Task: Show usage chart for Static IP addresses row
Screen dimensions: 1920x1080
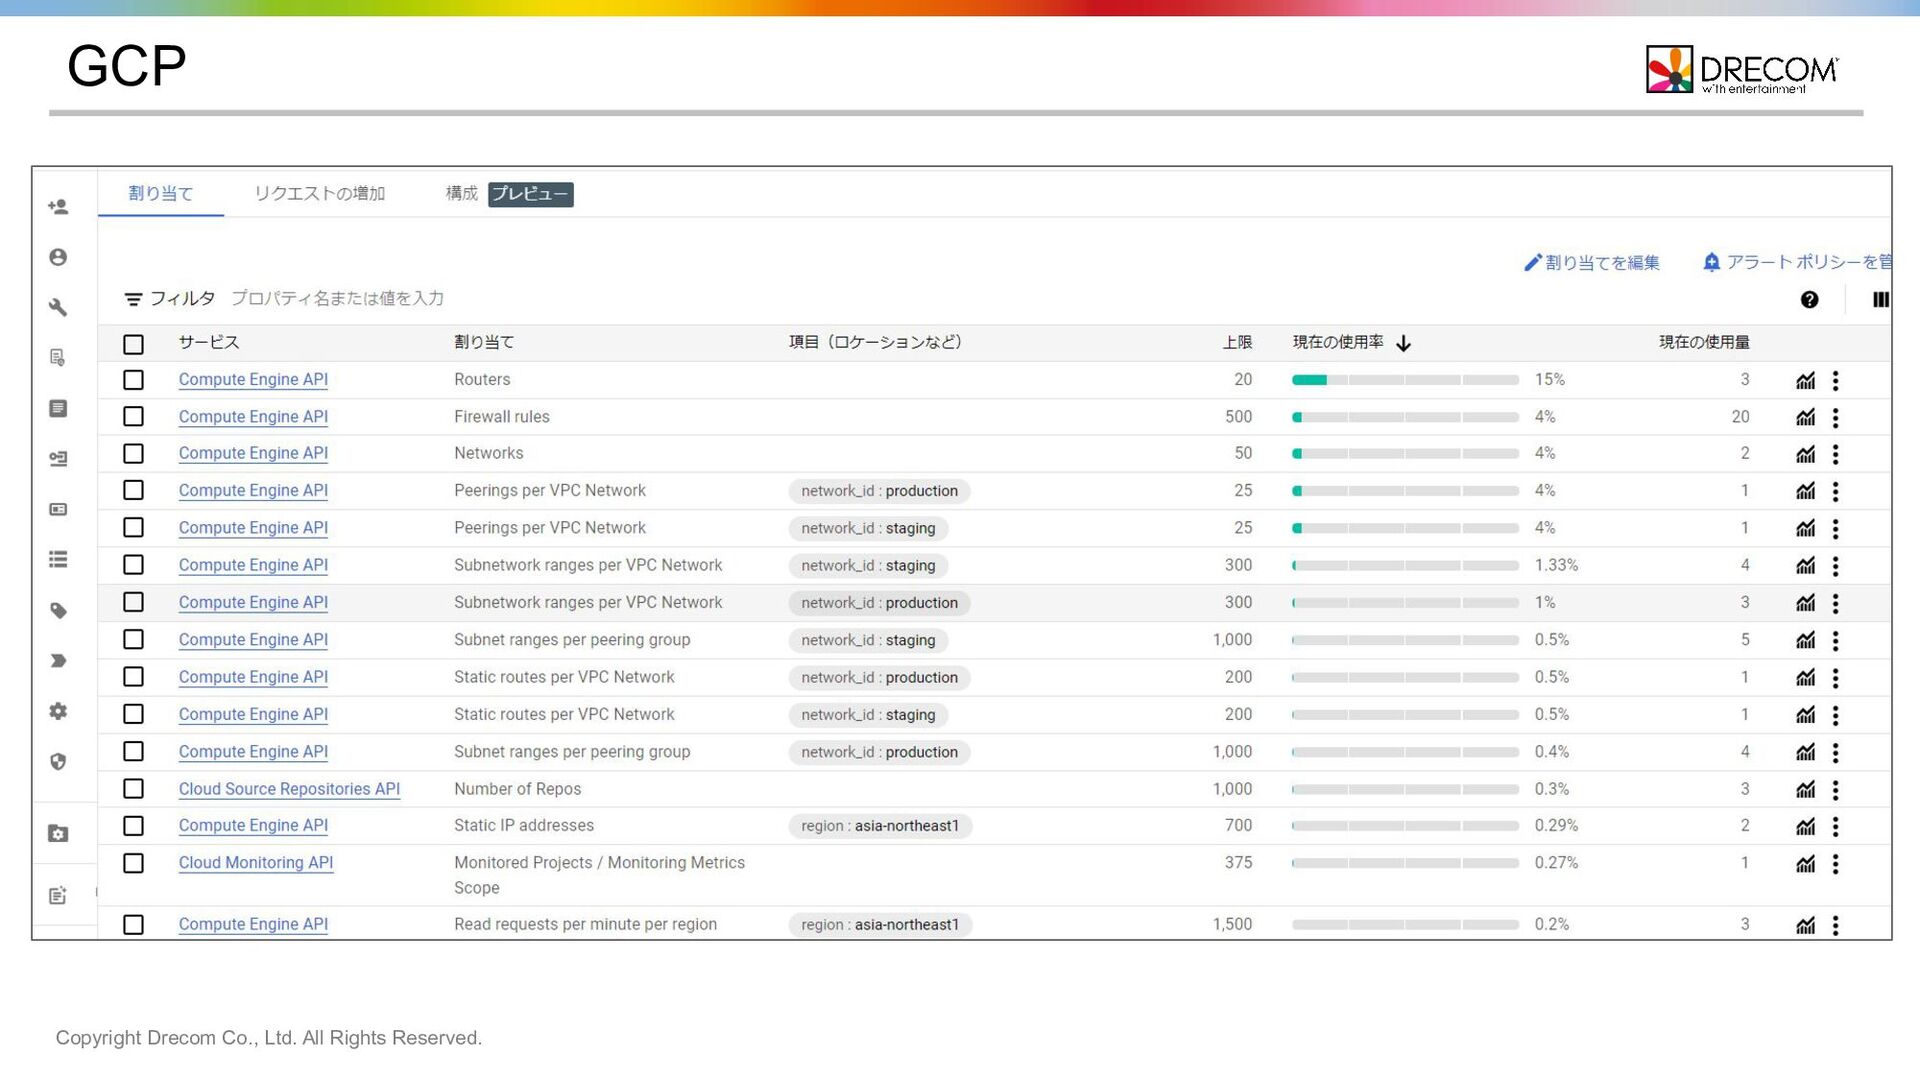Action: 1805,827
